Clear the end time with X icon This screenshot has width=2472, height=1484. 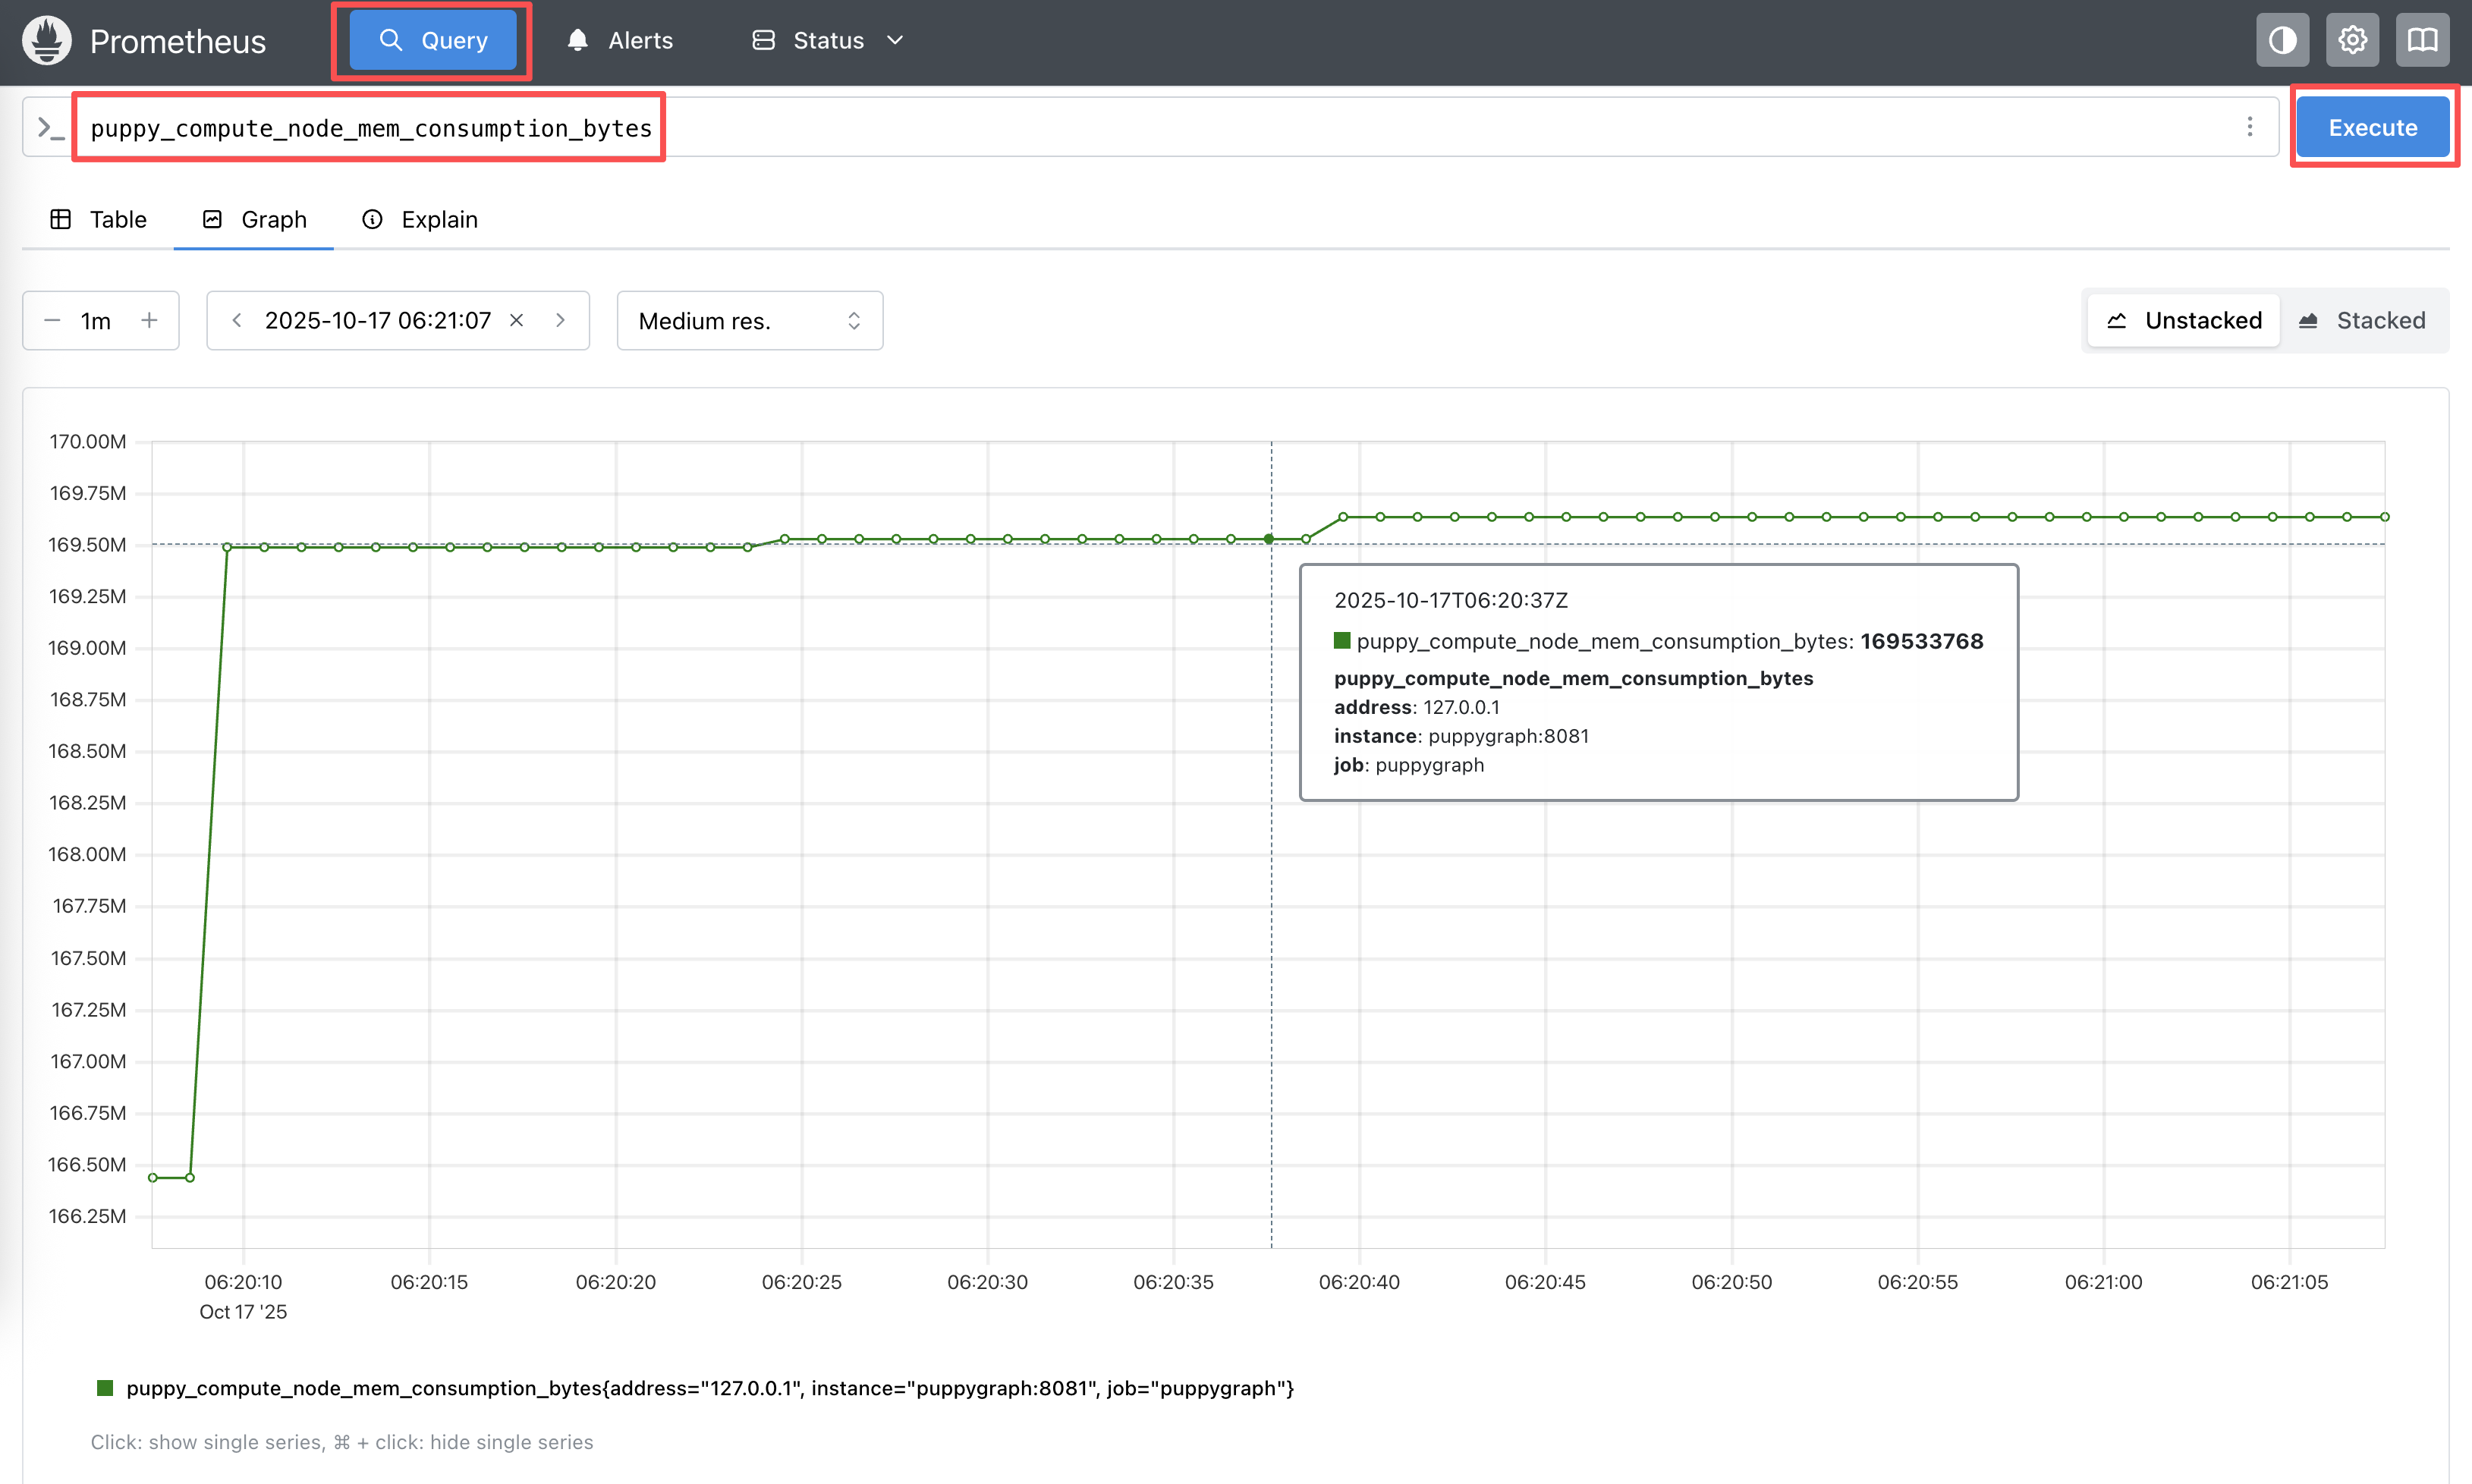(517, 320)
